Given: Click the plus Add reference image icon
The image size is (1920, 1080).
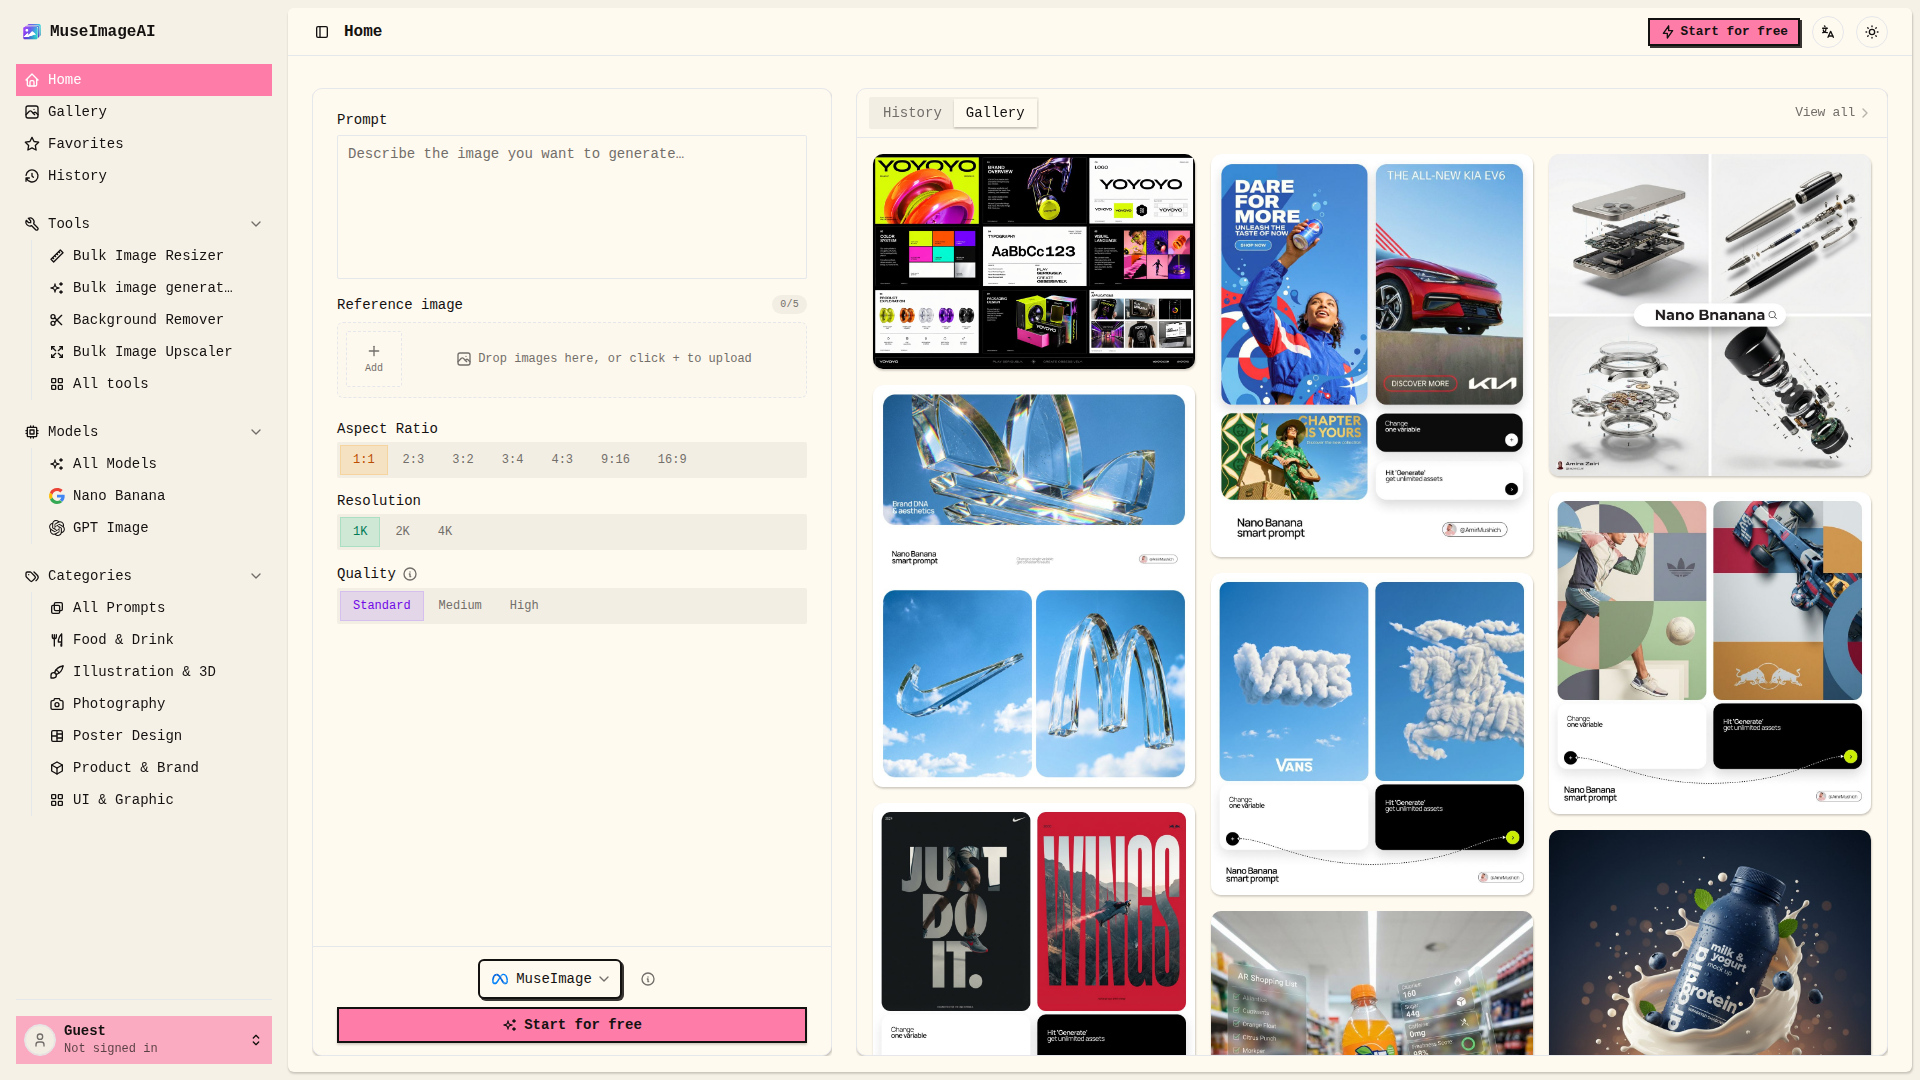Looking at the screenshot, I should click(374, 358).
